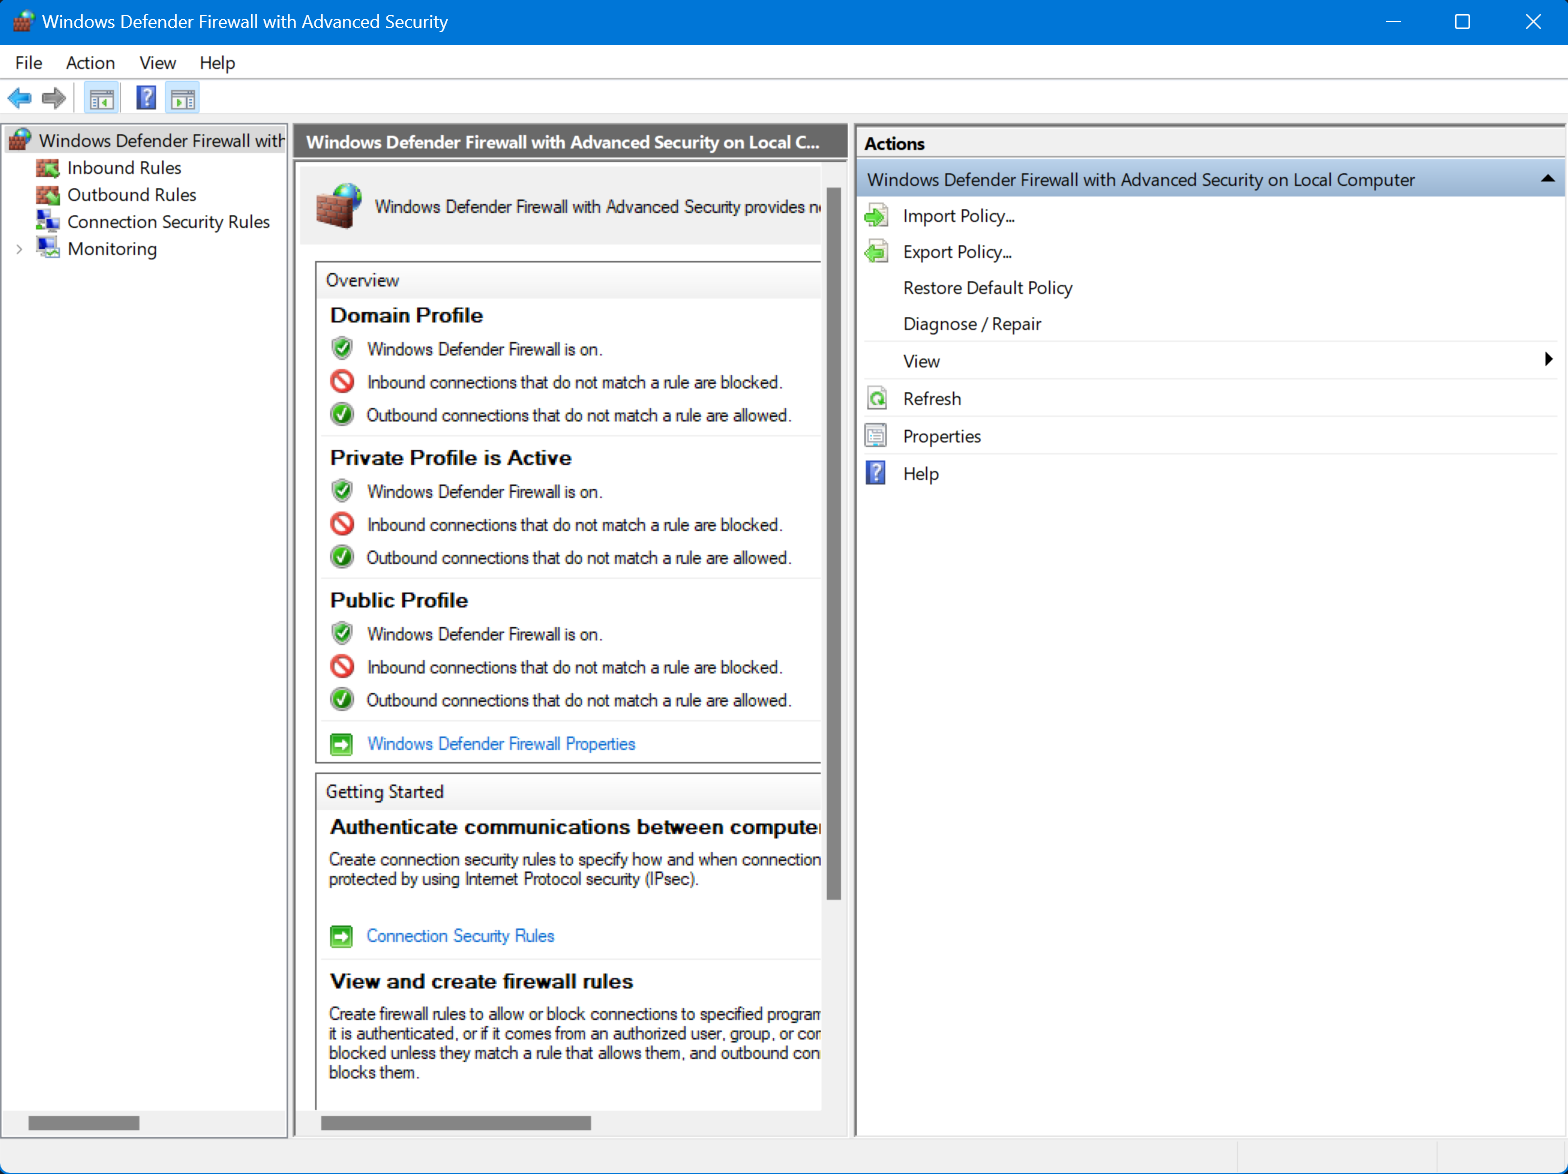Click the Monitoring tree icon
1568x1174 pixels.
click(48, 248)
